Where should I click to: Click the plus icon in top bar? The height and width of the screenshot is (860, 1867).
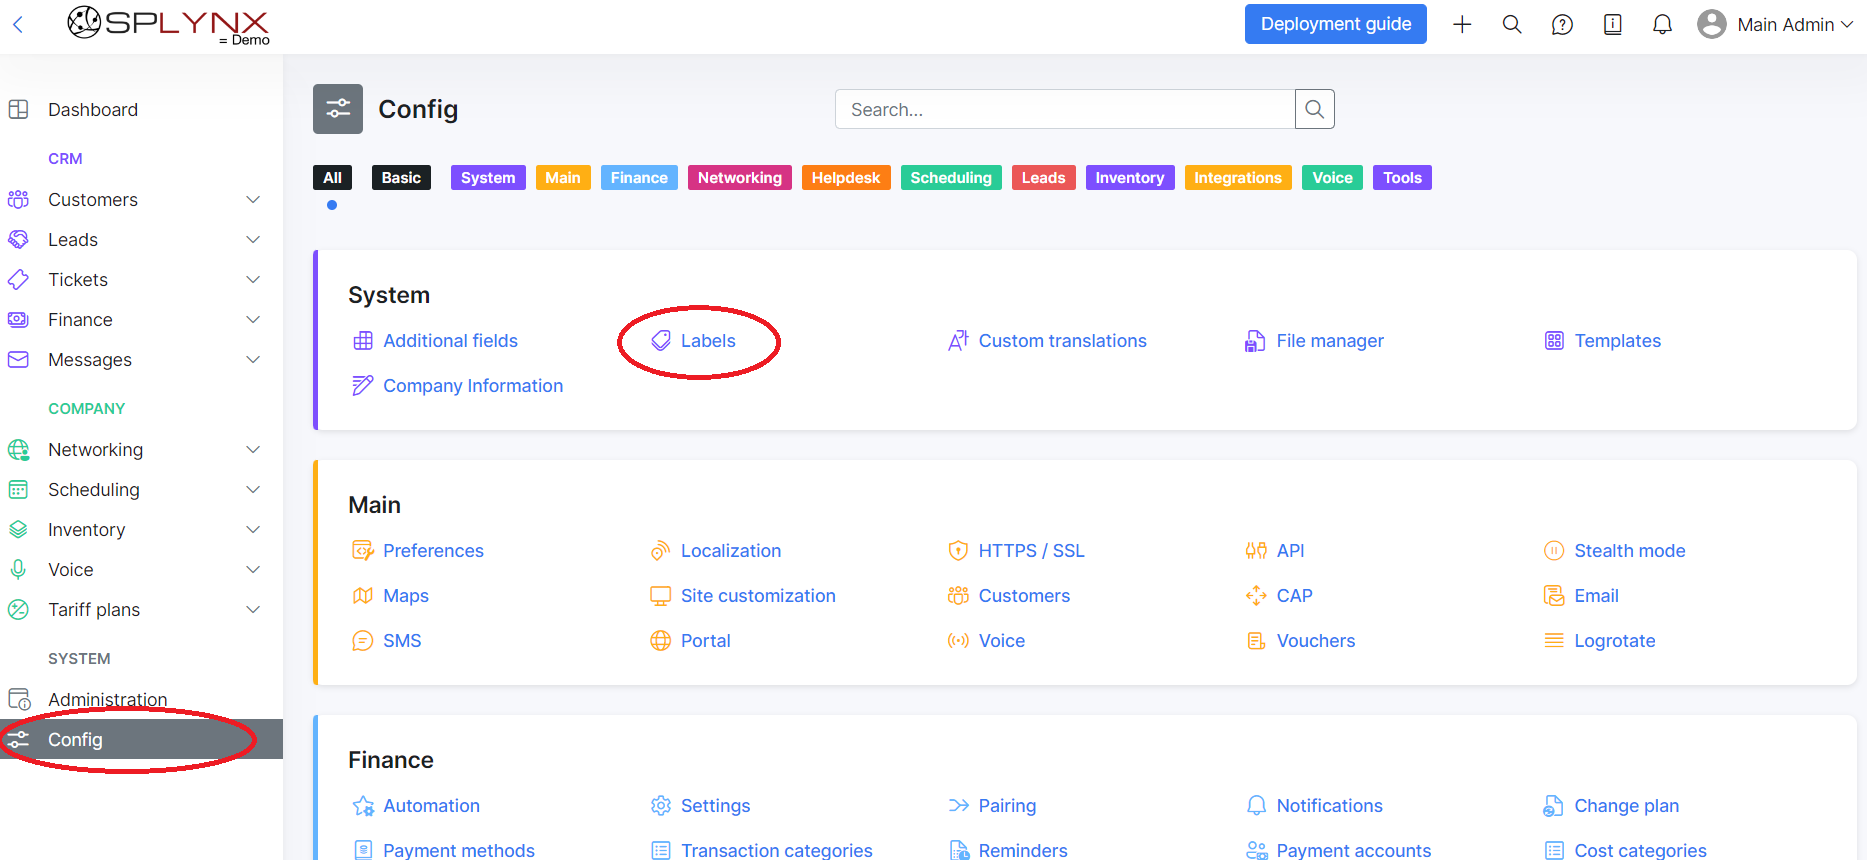(1462, 25)
